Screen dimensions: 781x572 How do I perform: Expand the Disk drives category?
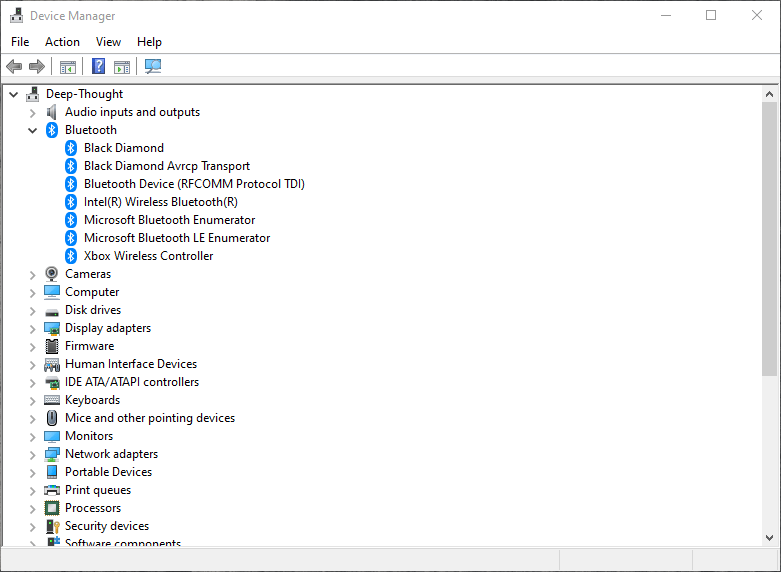[33, 310]
